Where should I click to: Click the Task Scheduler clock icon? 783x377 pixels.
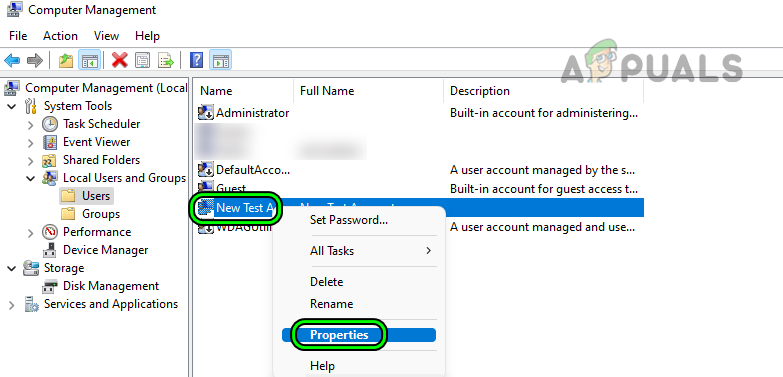49,124
